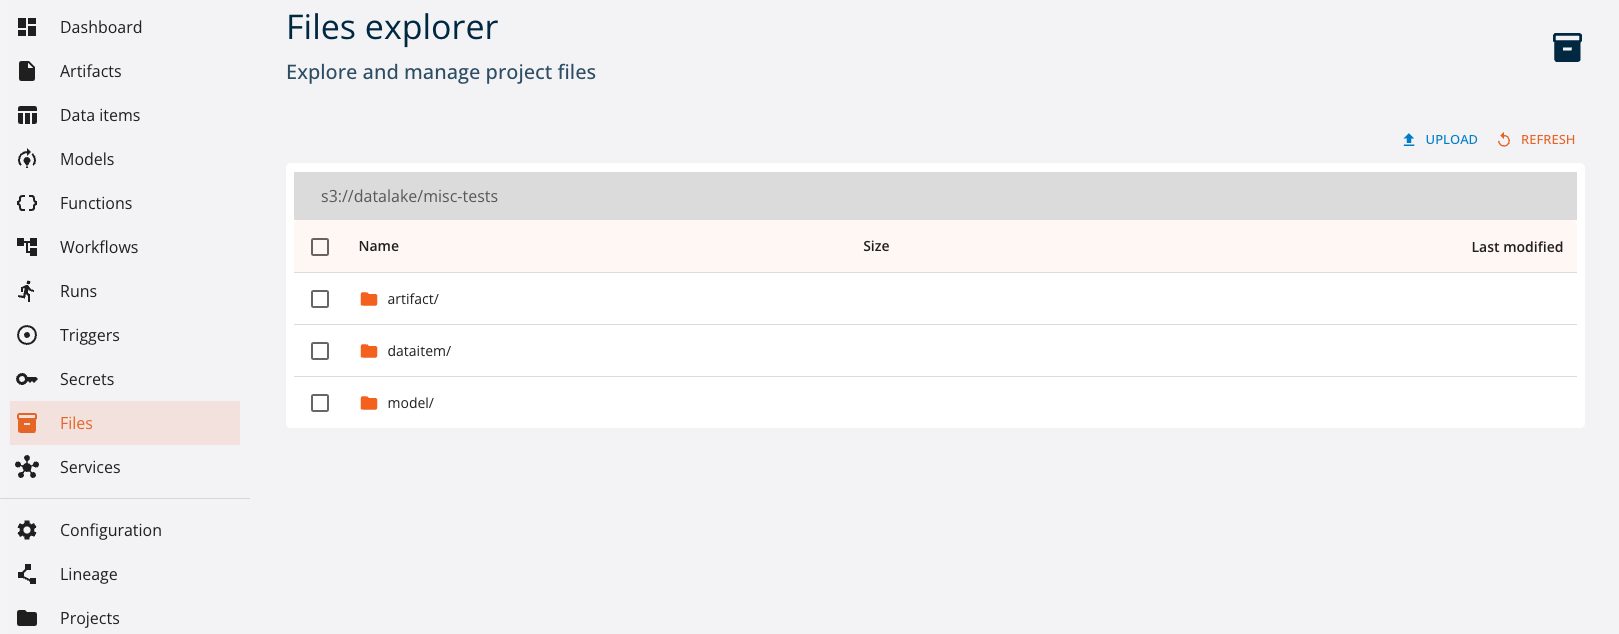The height and width of the screenshot is (634, 1619).
Task: Open the Models section icon
Action: [x=27, y=159]
